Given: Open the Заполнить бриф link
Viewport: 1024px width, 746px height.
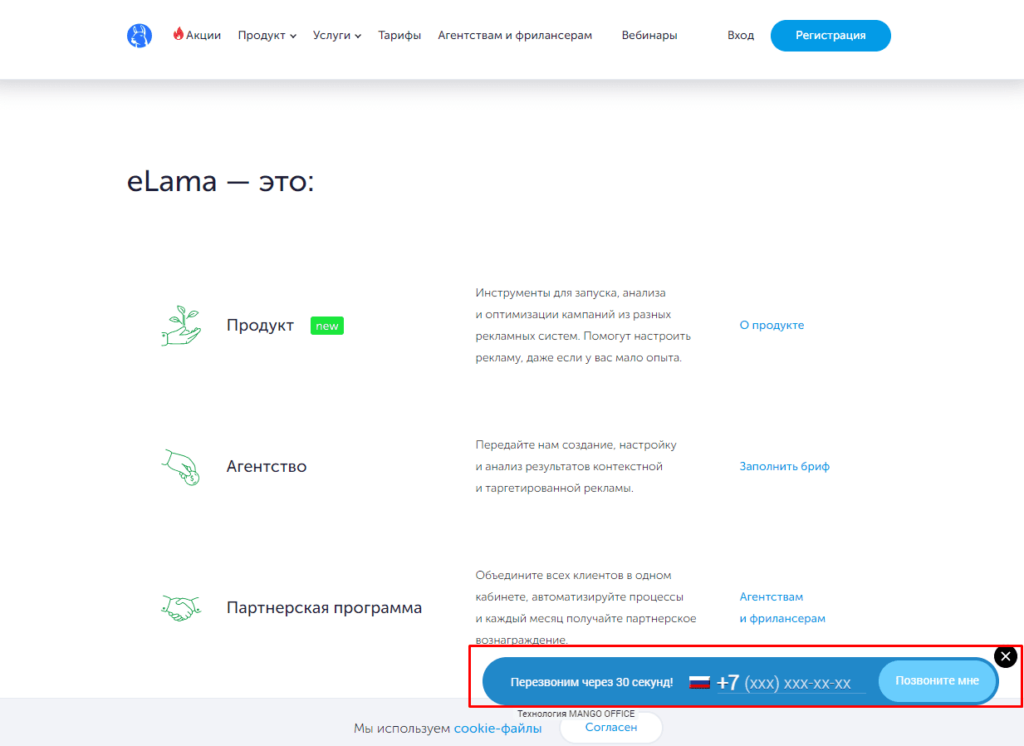Looking at the screenshot, I should (x=784, y=466).
